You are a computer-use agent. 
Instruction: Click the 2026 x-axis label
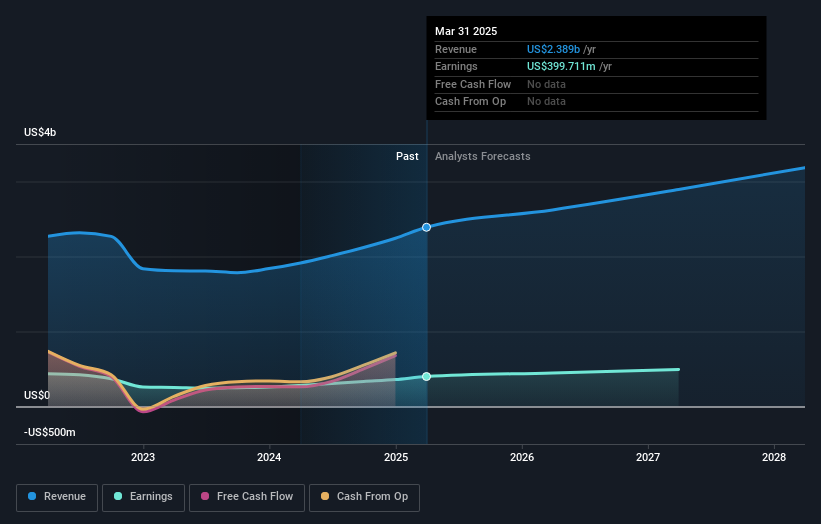522,457
